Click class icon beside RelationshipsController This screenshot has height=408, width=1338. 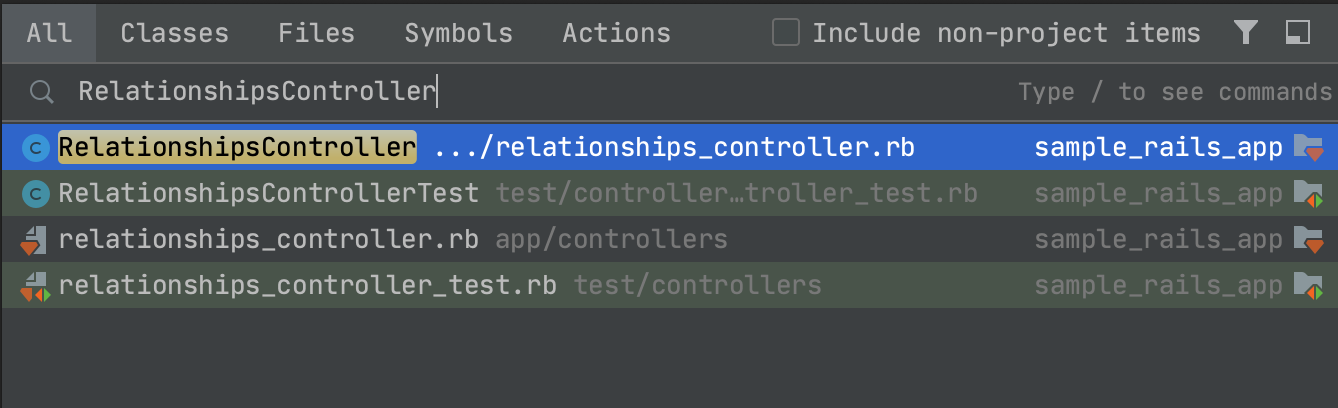36,148
